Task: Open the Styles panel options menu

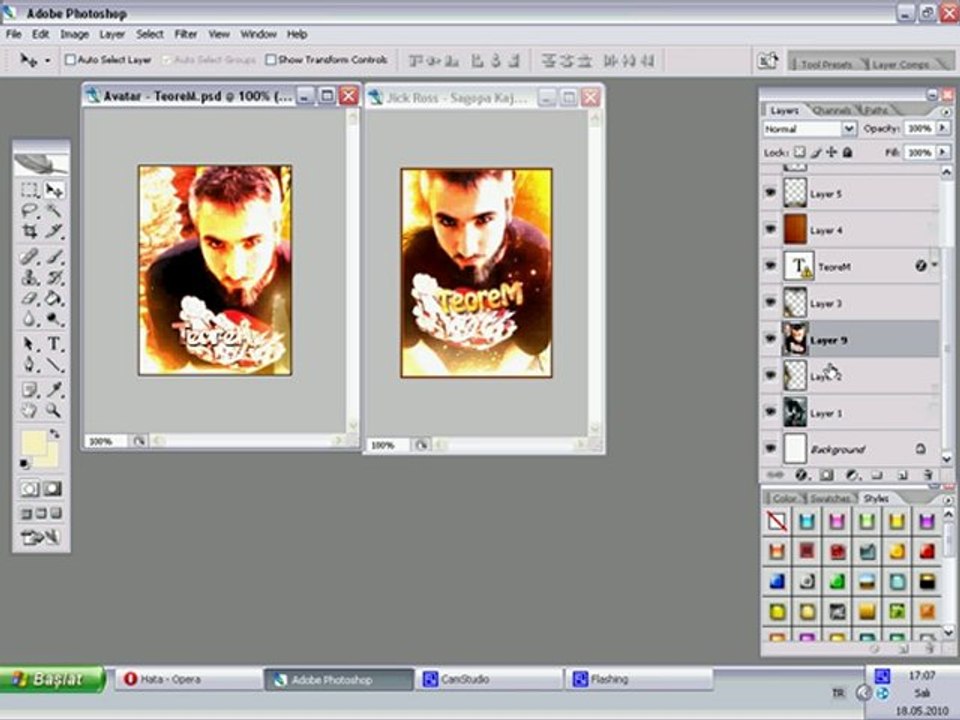Action: 947,500
